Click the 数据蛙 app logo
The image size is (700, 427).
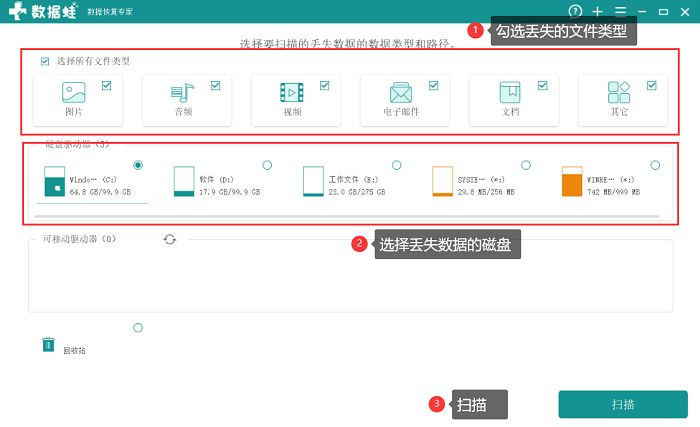(x=43, y=11)
